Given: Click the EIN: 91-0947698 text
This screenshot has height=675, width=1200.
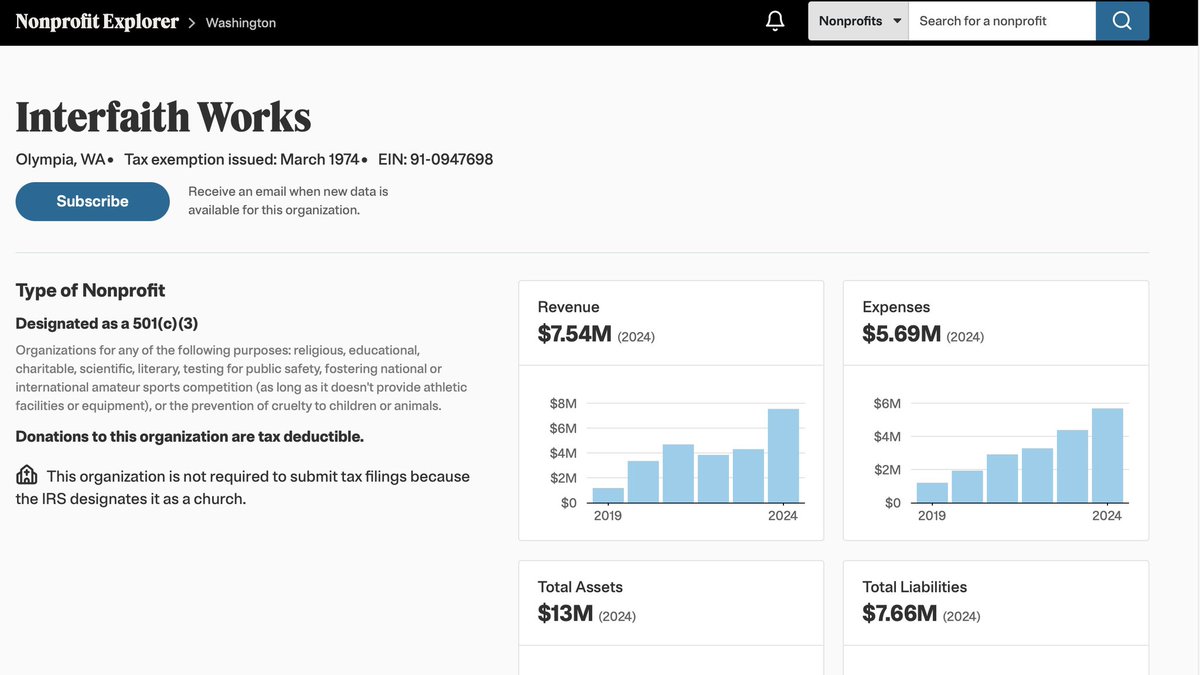Looking at the screenshot, I should 435,159.
